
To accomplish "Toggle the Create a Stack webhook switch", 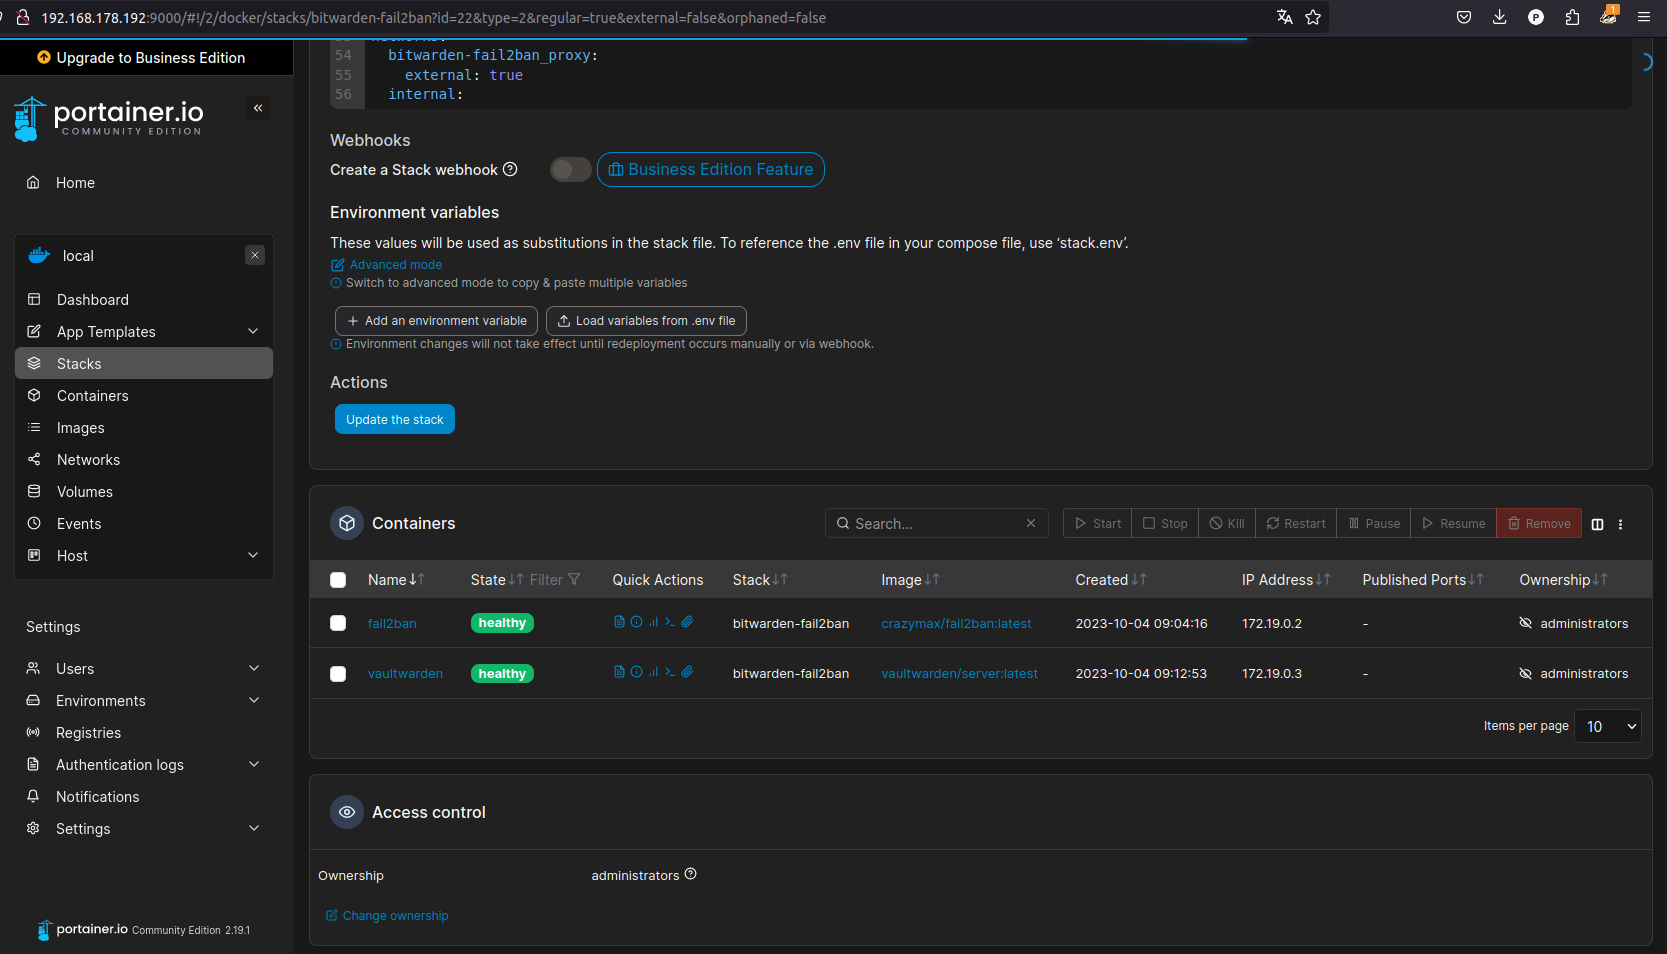I will coord(570,170).
